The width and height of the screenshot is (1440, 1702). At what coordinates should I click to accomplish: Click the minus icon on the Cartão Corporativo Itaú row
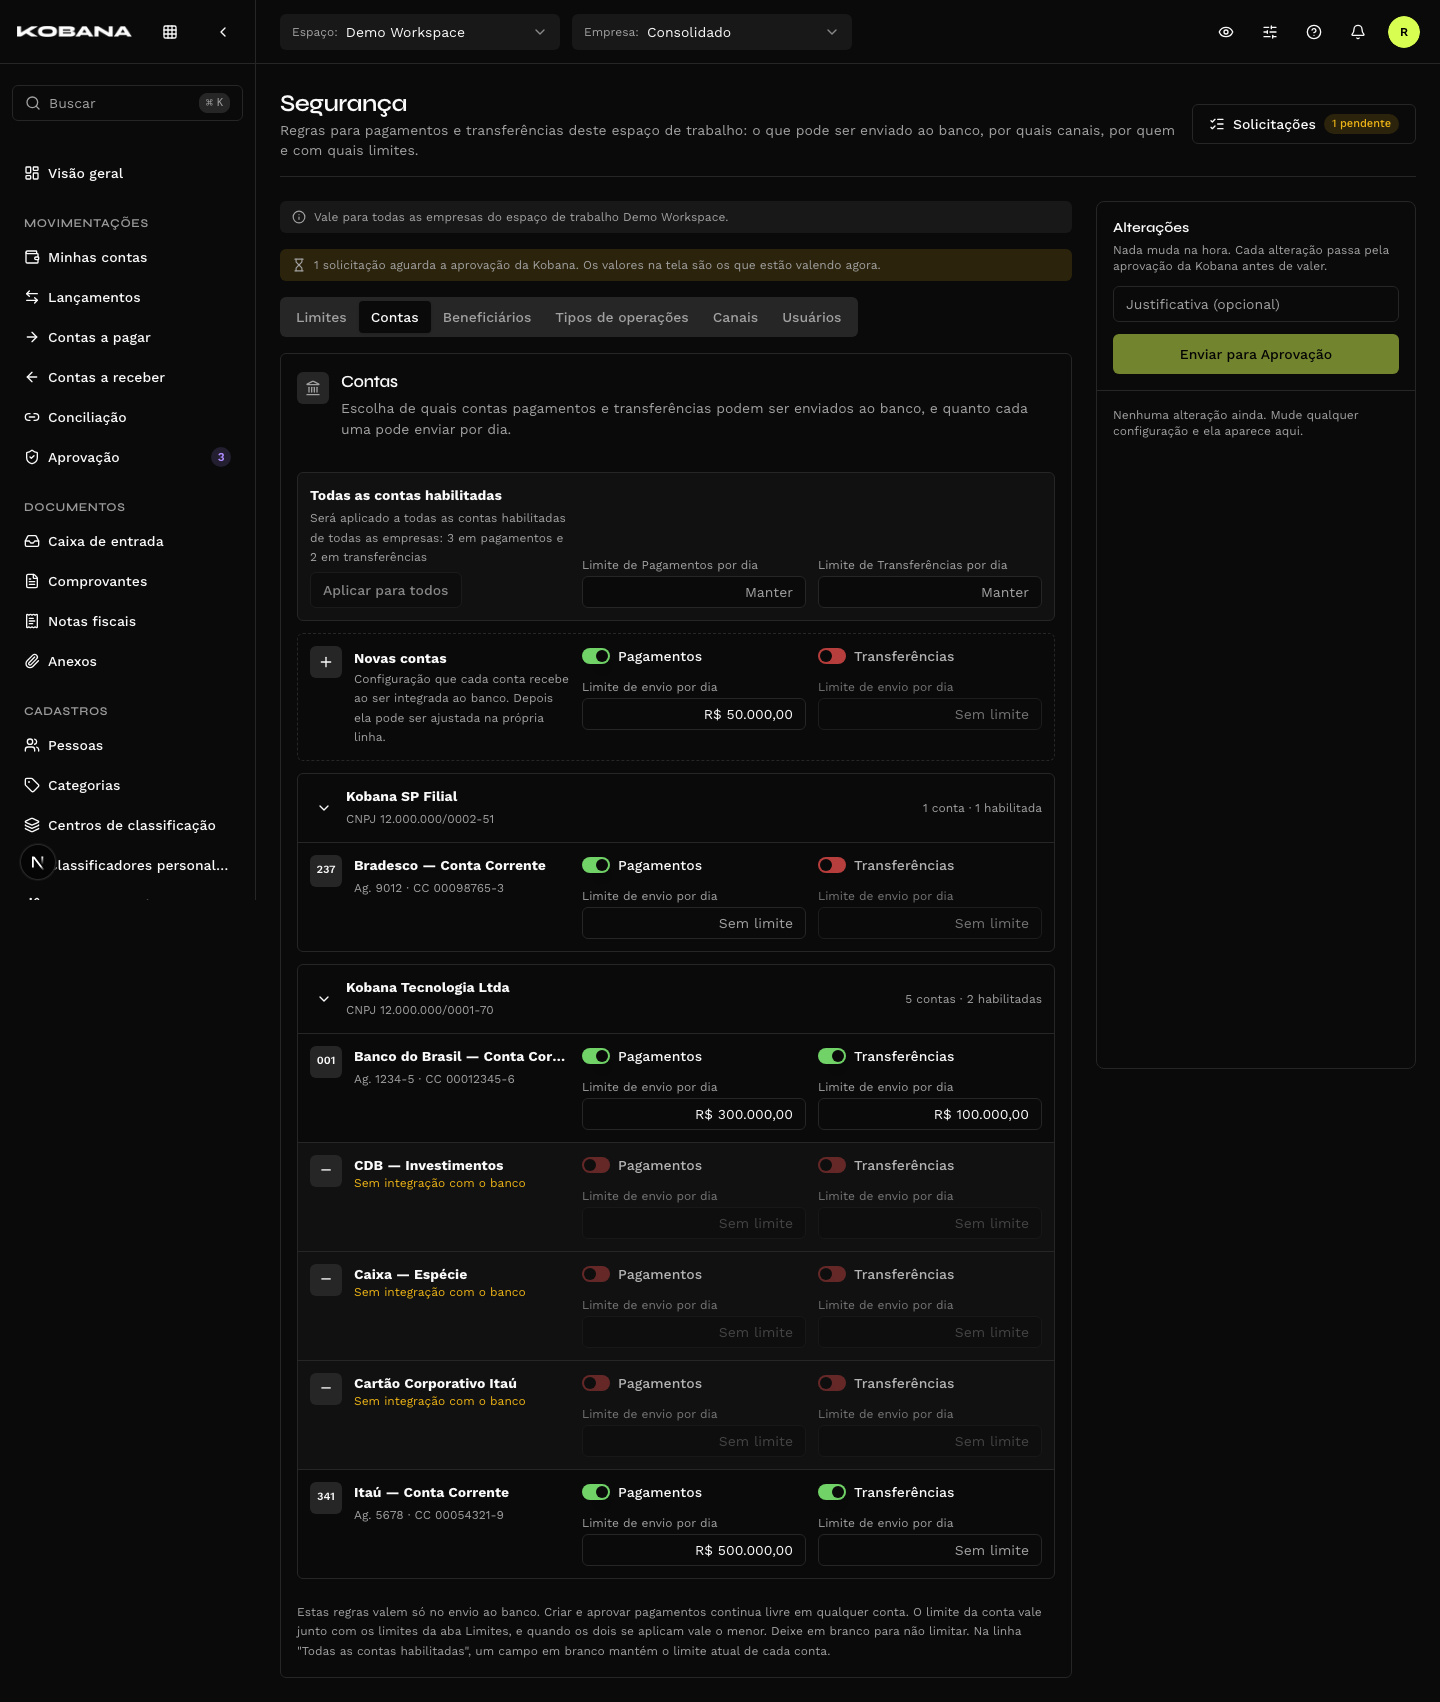point(326,1389)
